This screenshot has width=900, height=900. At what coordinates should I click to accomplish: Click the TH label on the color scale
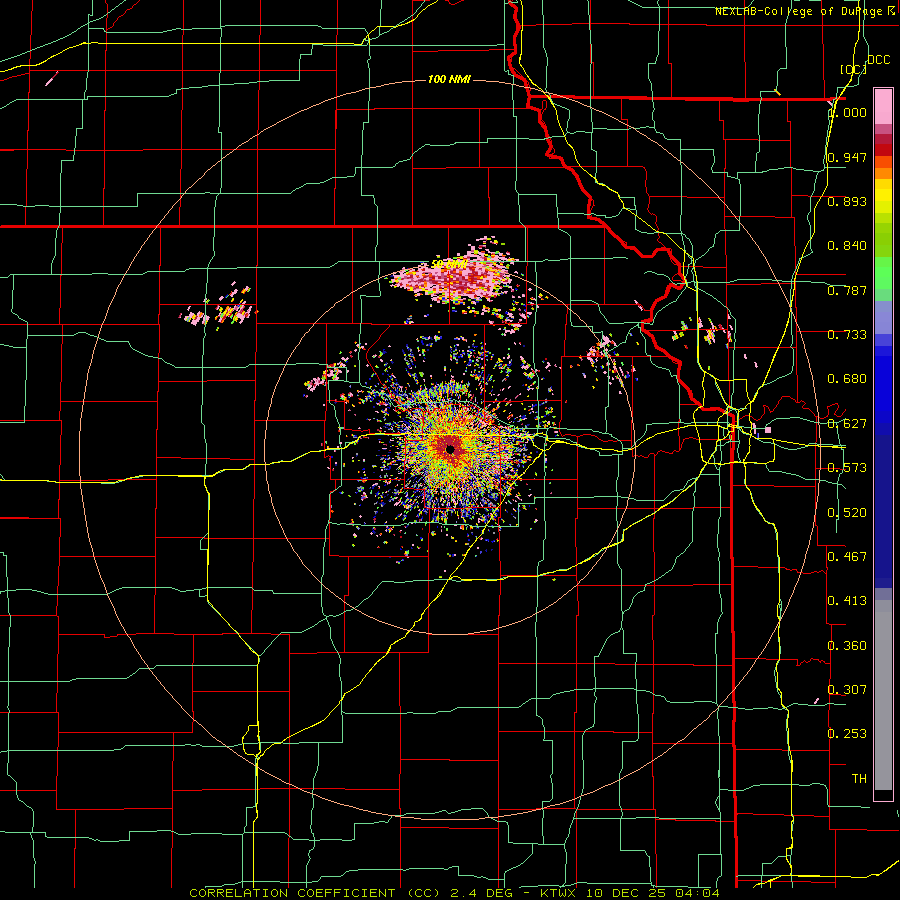pyautogui.click(x=859, y=779)
